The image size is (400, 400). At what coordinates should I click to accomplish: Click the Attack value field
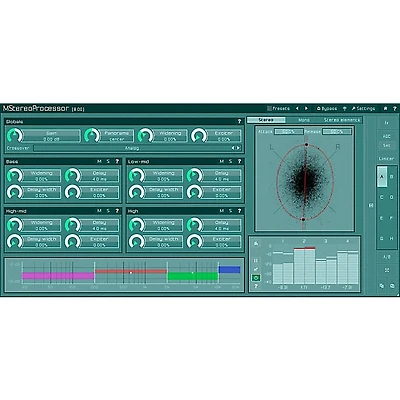[x=289, y=132]
